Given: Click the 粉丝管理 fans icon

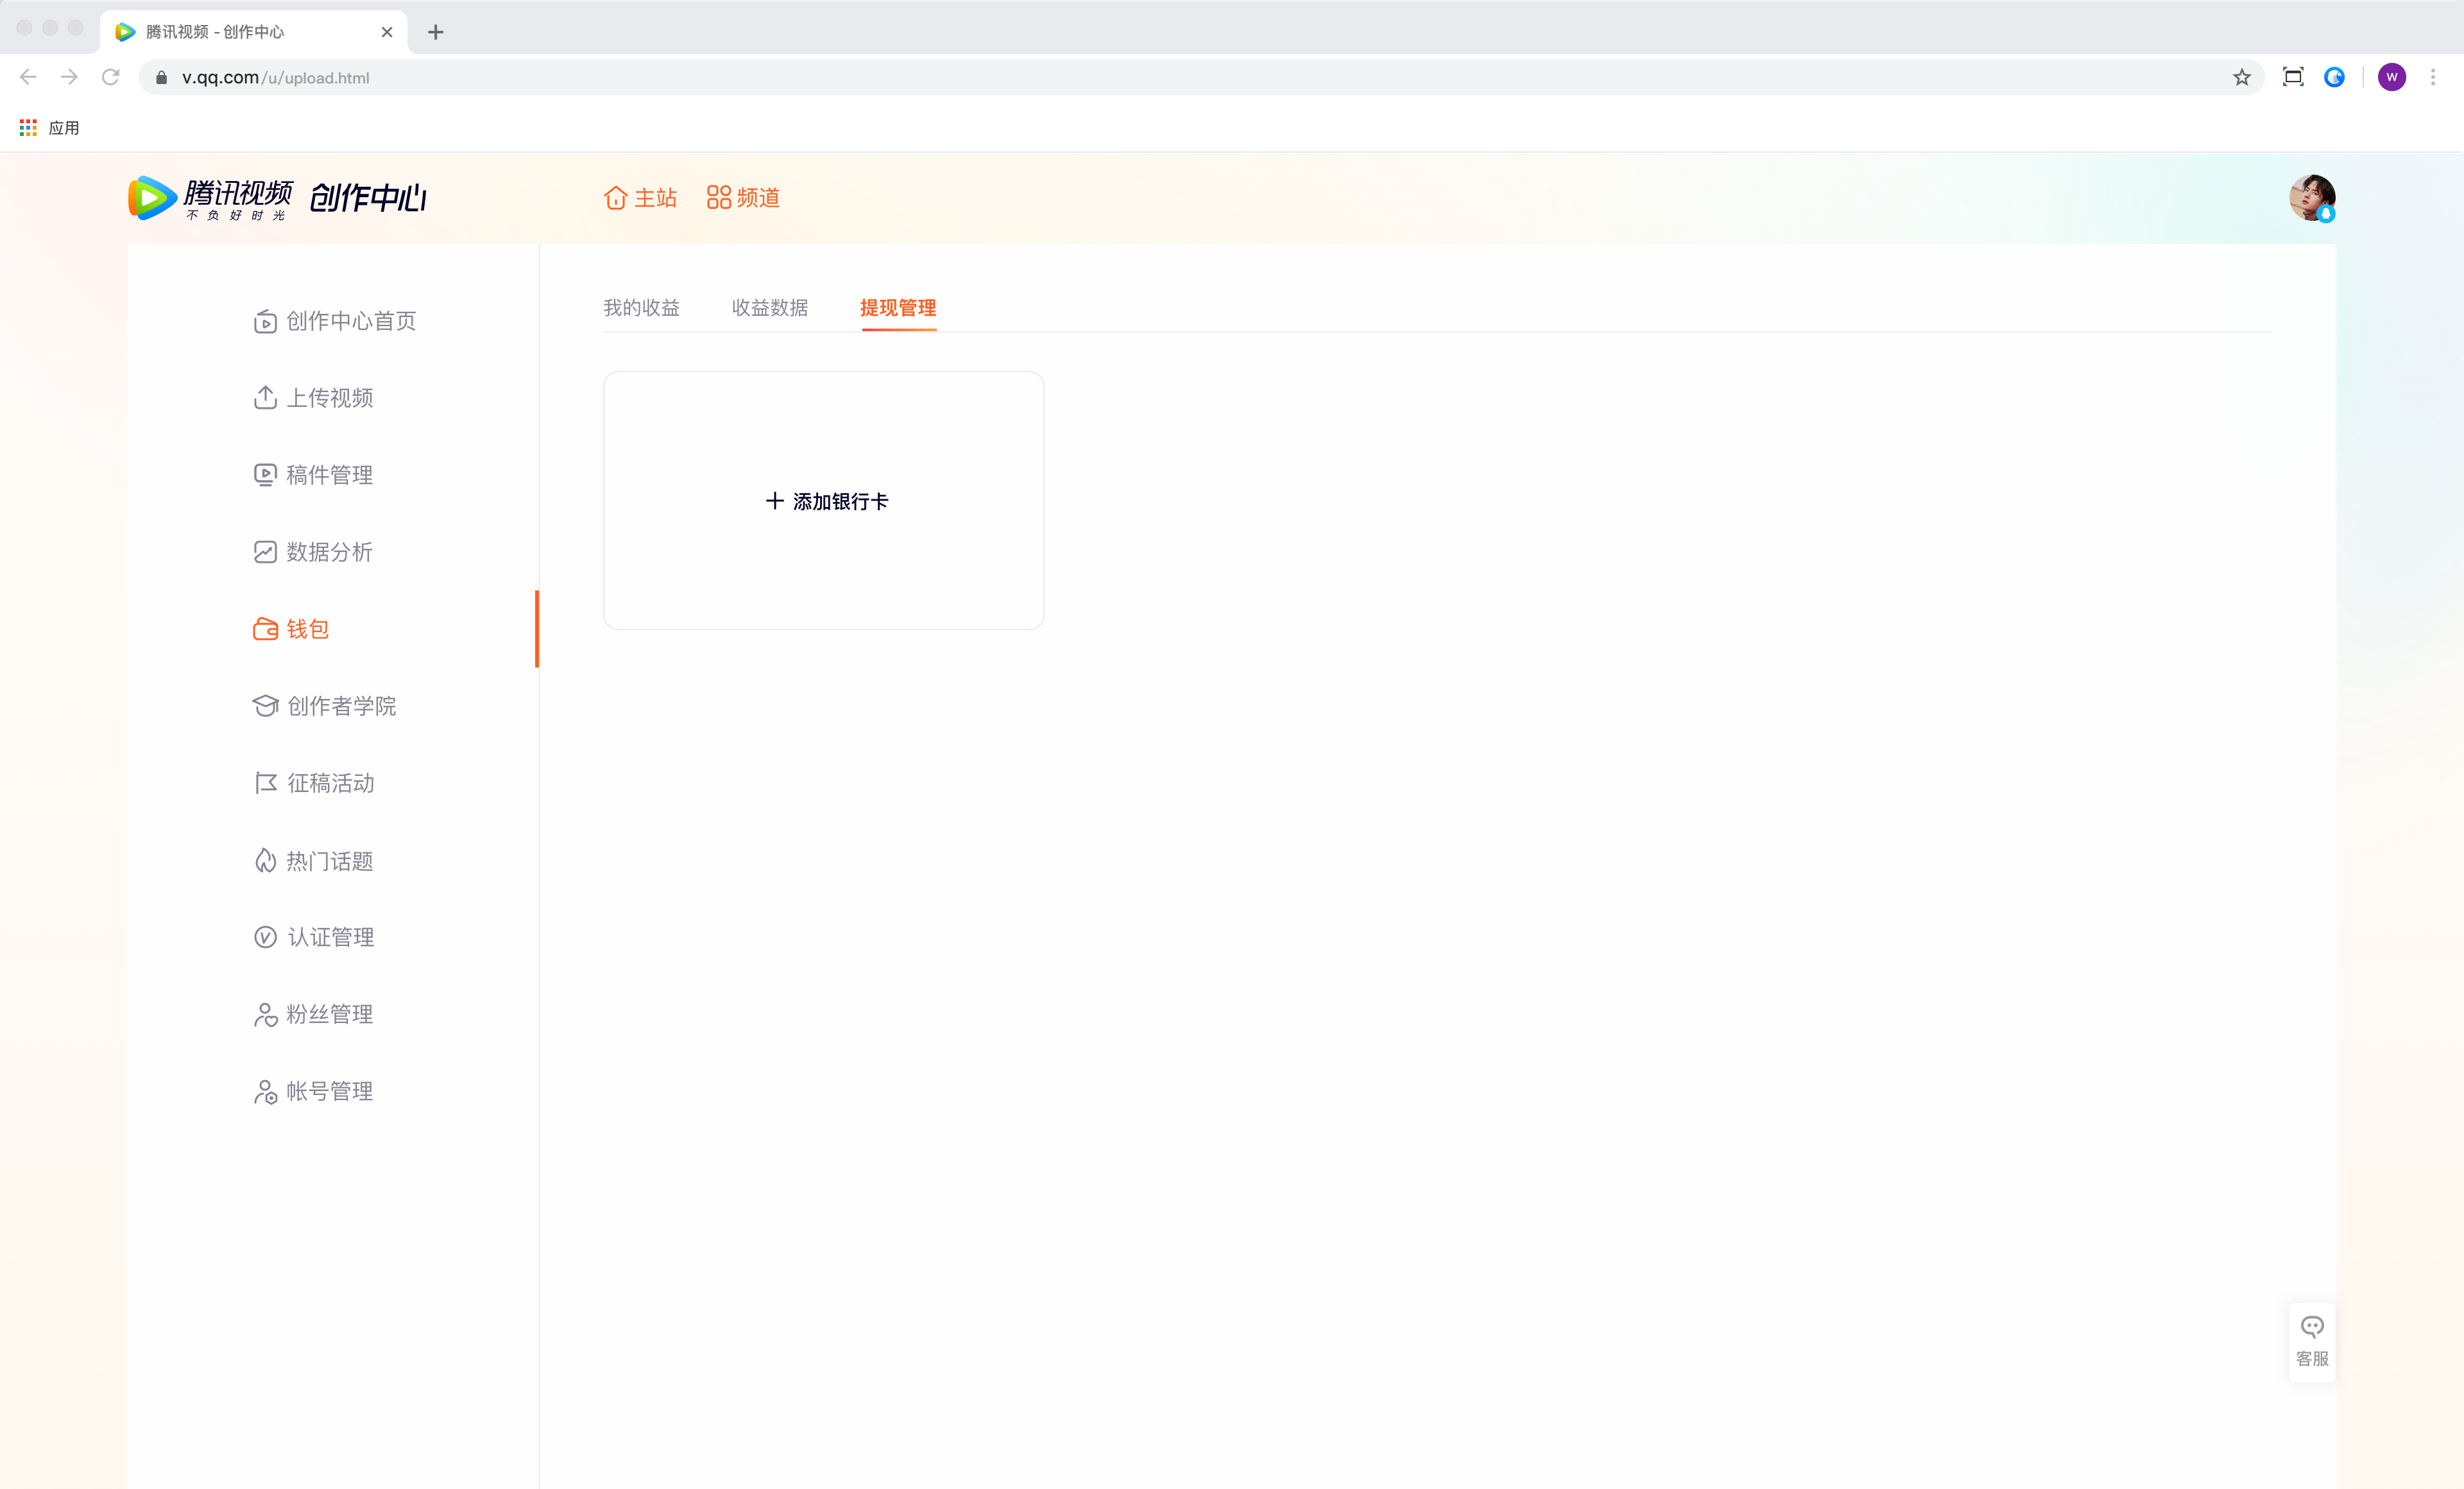Looking at the screenshot, I should [265, 1015].
